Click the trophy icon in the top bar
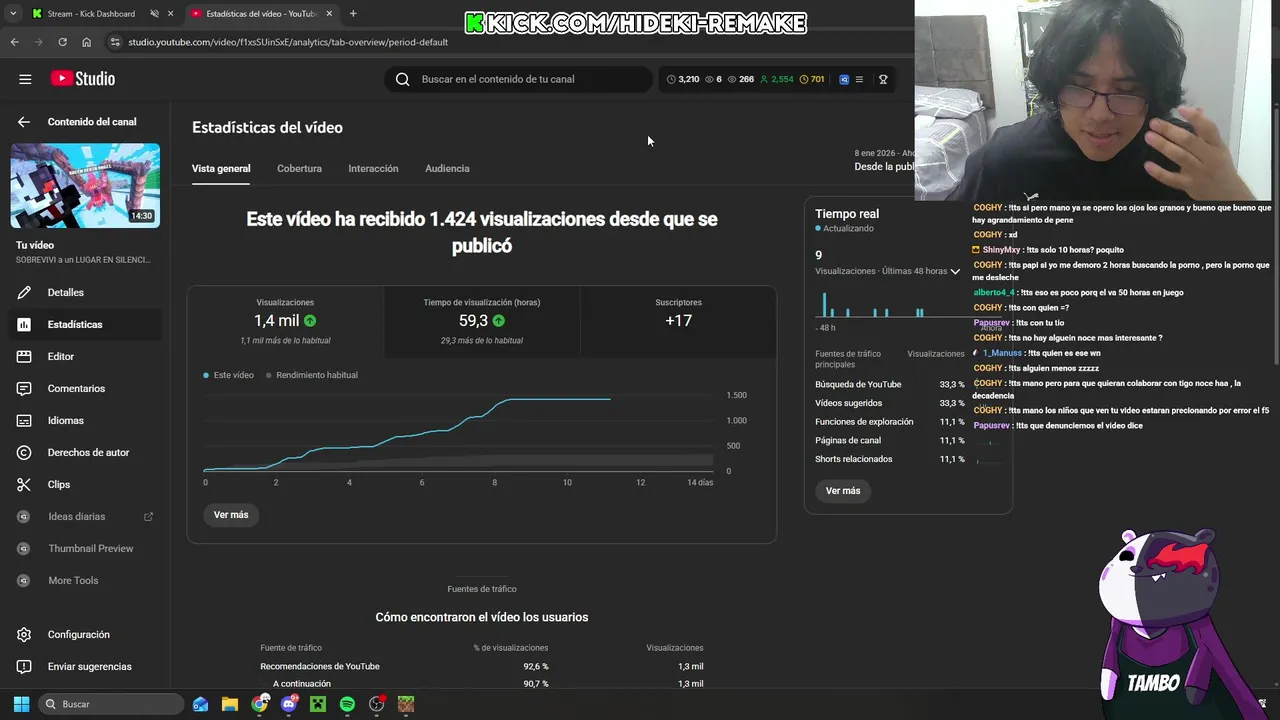 [883, 79]
